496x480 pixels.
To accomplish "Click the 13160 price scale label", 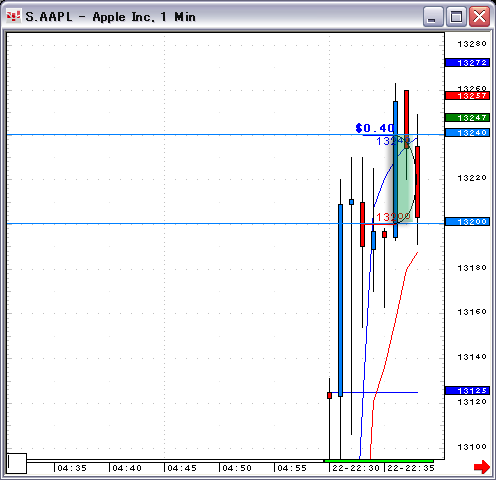I will pyautogui.click(x=472, y=312).
